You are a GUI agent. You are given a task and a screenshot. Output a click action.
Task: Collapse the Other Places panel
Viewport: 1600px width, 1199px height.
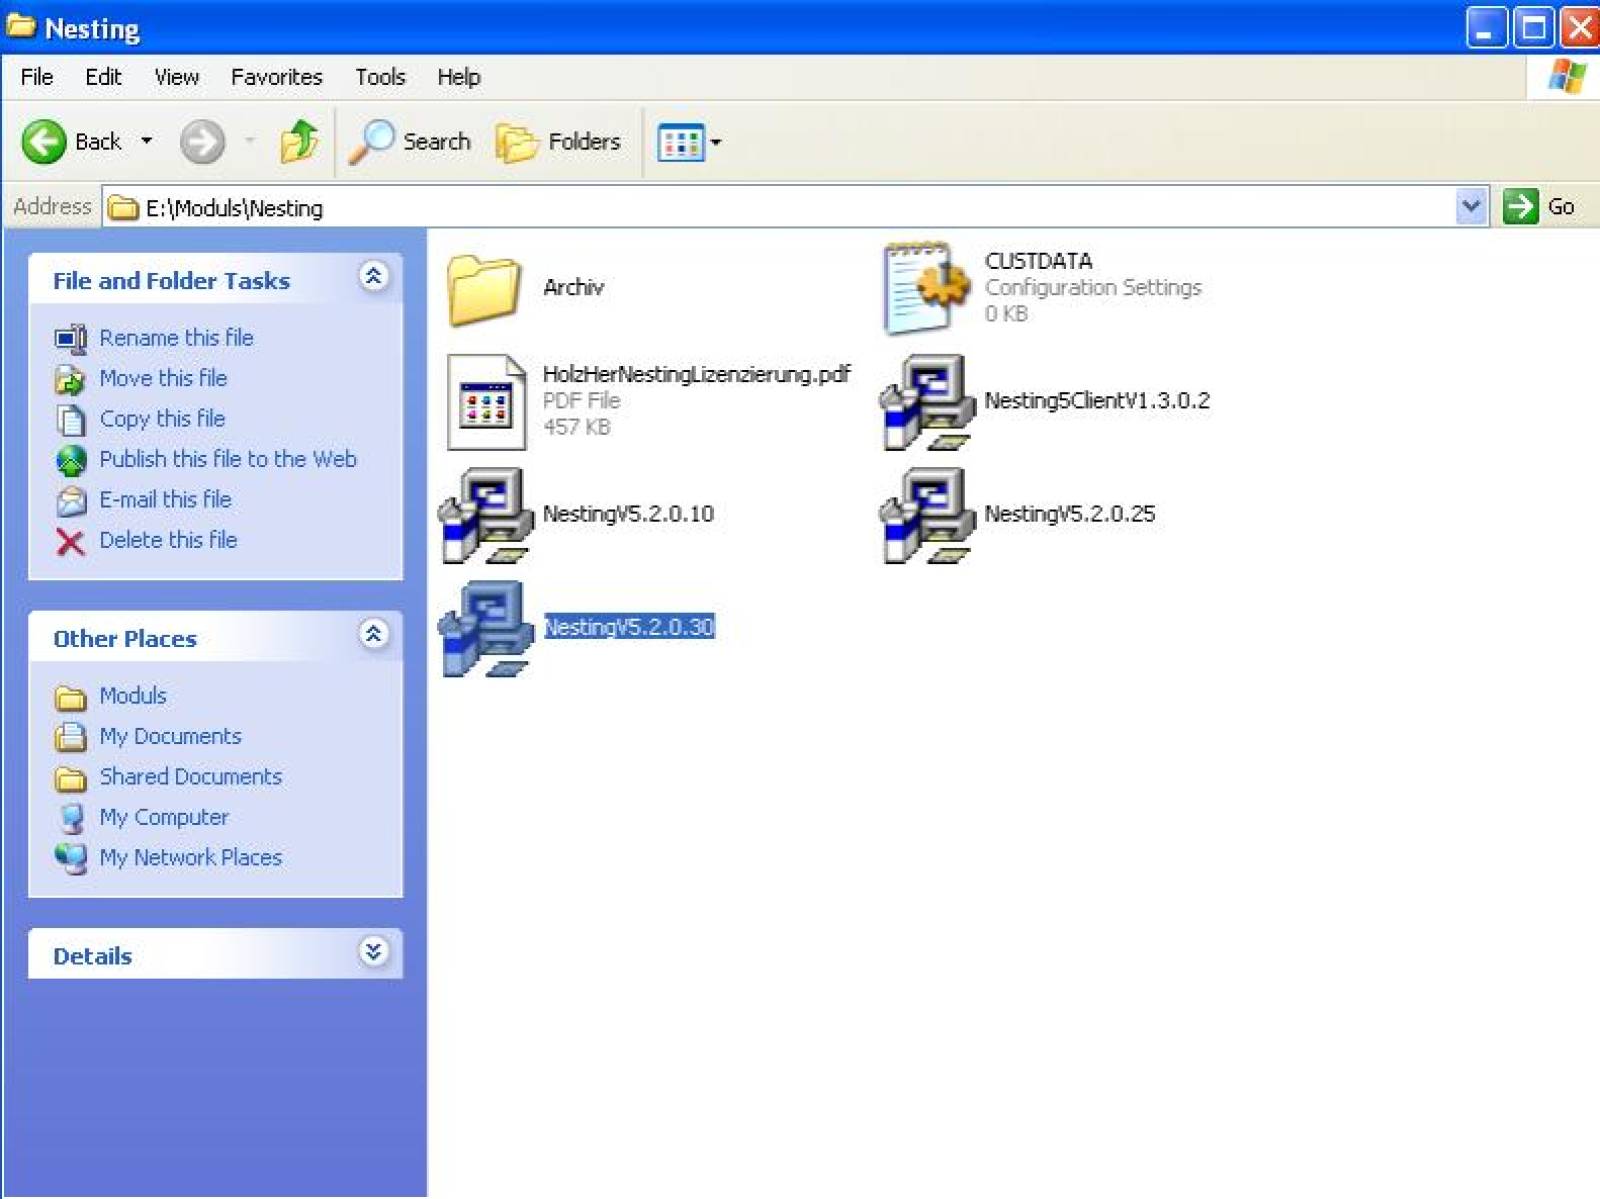tap(373, 634)
